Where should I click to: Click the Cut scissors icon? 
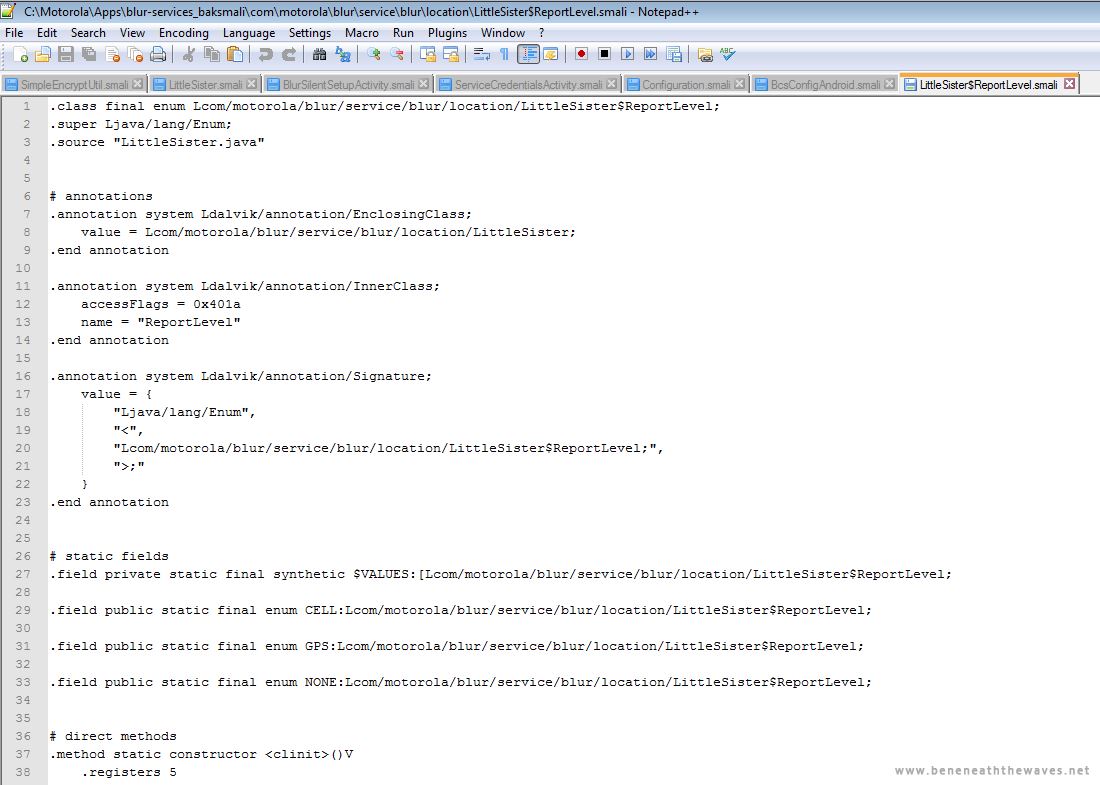pyautogui.click(x=189, y=55)
